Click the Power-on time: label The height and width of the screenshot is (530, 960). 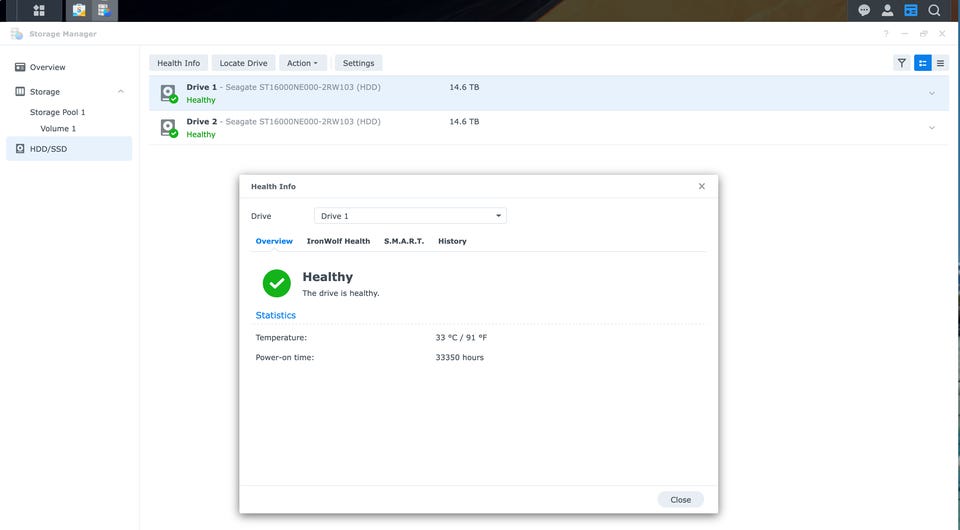(x=285, y=357)
